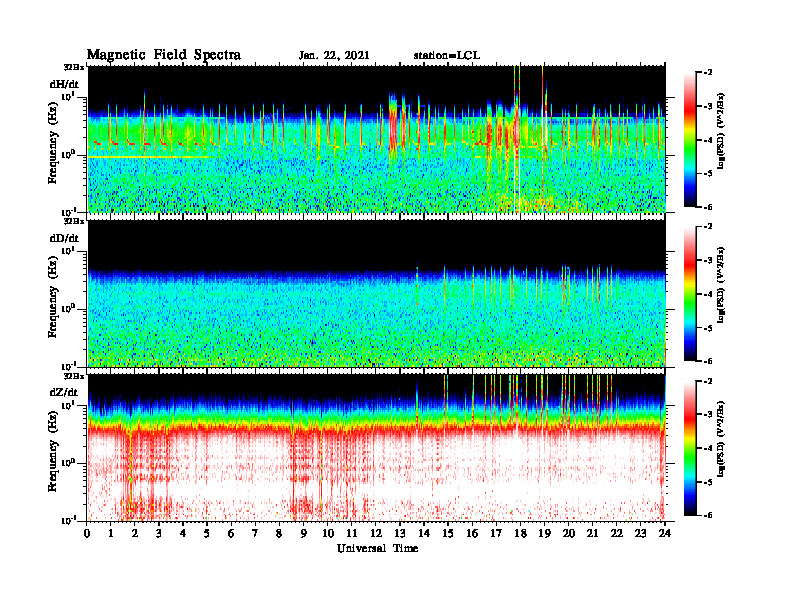Click the color bar beside the dZ/dt panel
The width and height of the screenshot is (792, 612).
tap(690, 448)
